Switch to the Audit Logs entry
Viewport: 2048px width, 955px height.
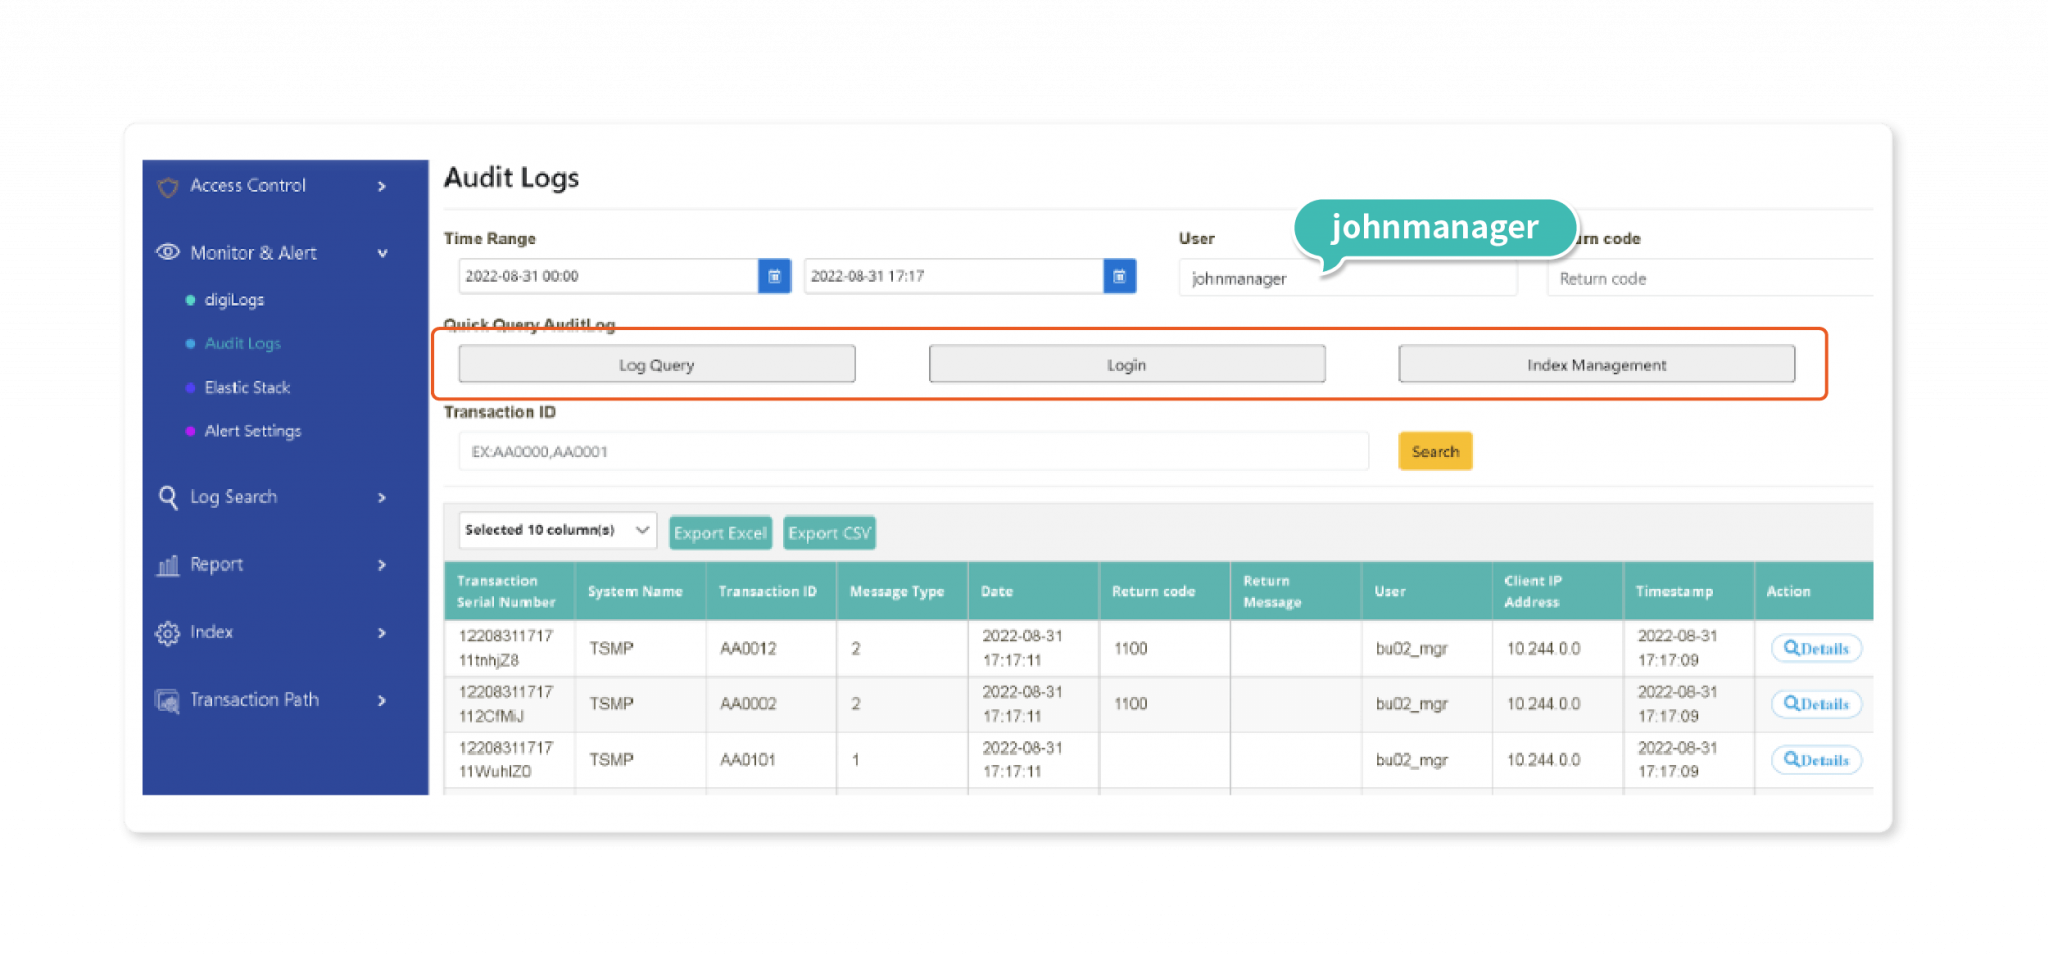pyautogui.click(x=241, y=343)
